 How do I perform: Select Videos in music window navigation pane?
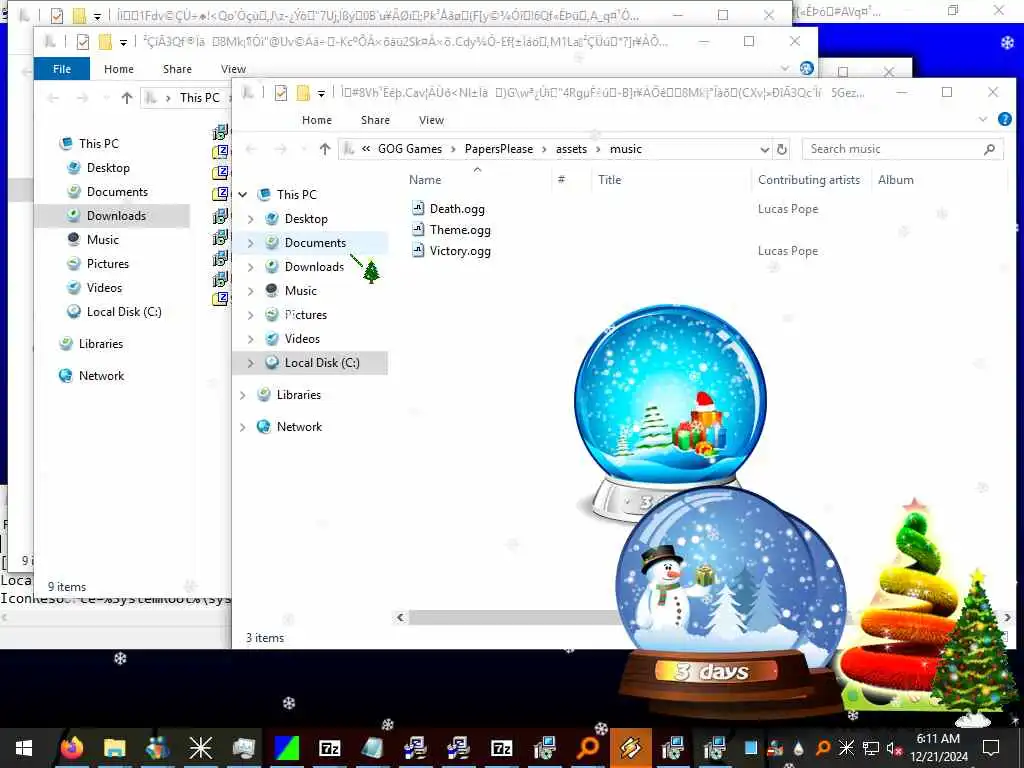302,339
